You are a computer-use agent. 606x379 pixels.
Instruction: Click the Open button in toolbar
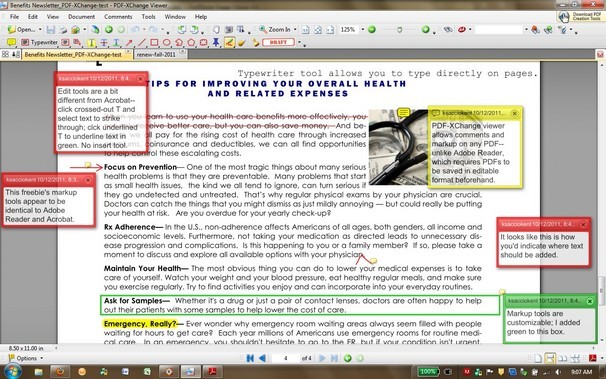coord(22,29)
